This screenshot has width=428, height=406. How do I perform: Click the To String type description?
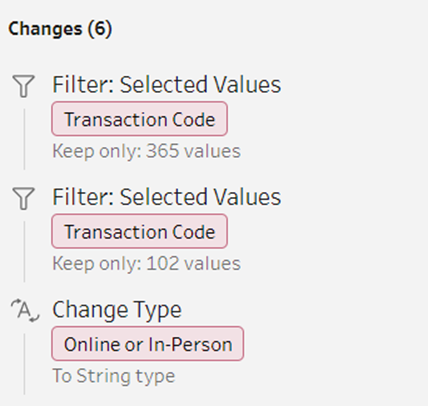point(114,376)
